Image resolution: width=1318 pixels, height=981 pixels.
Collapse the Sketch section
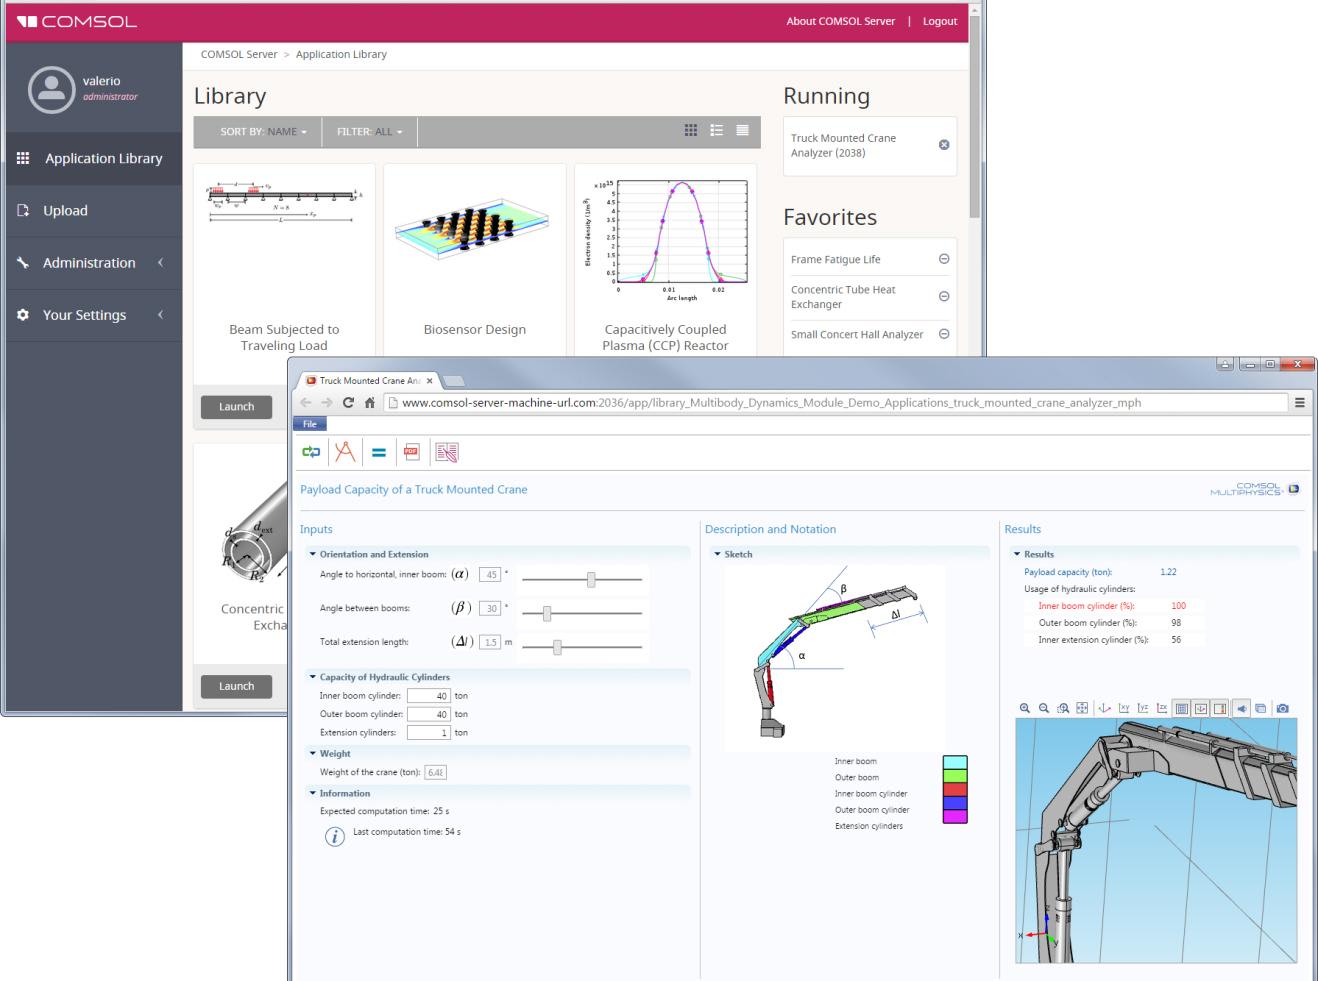pos(718,554)
